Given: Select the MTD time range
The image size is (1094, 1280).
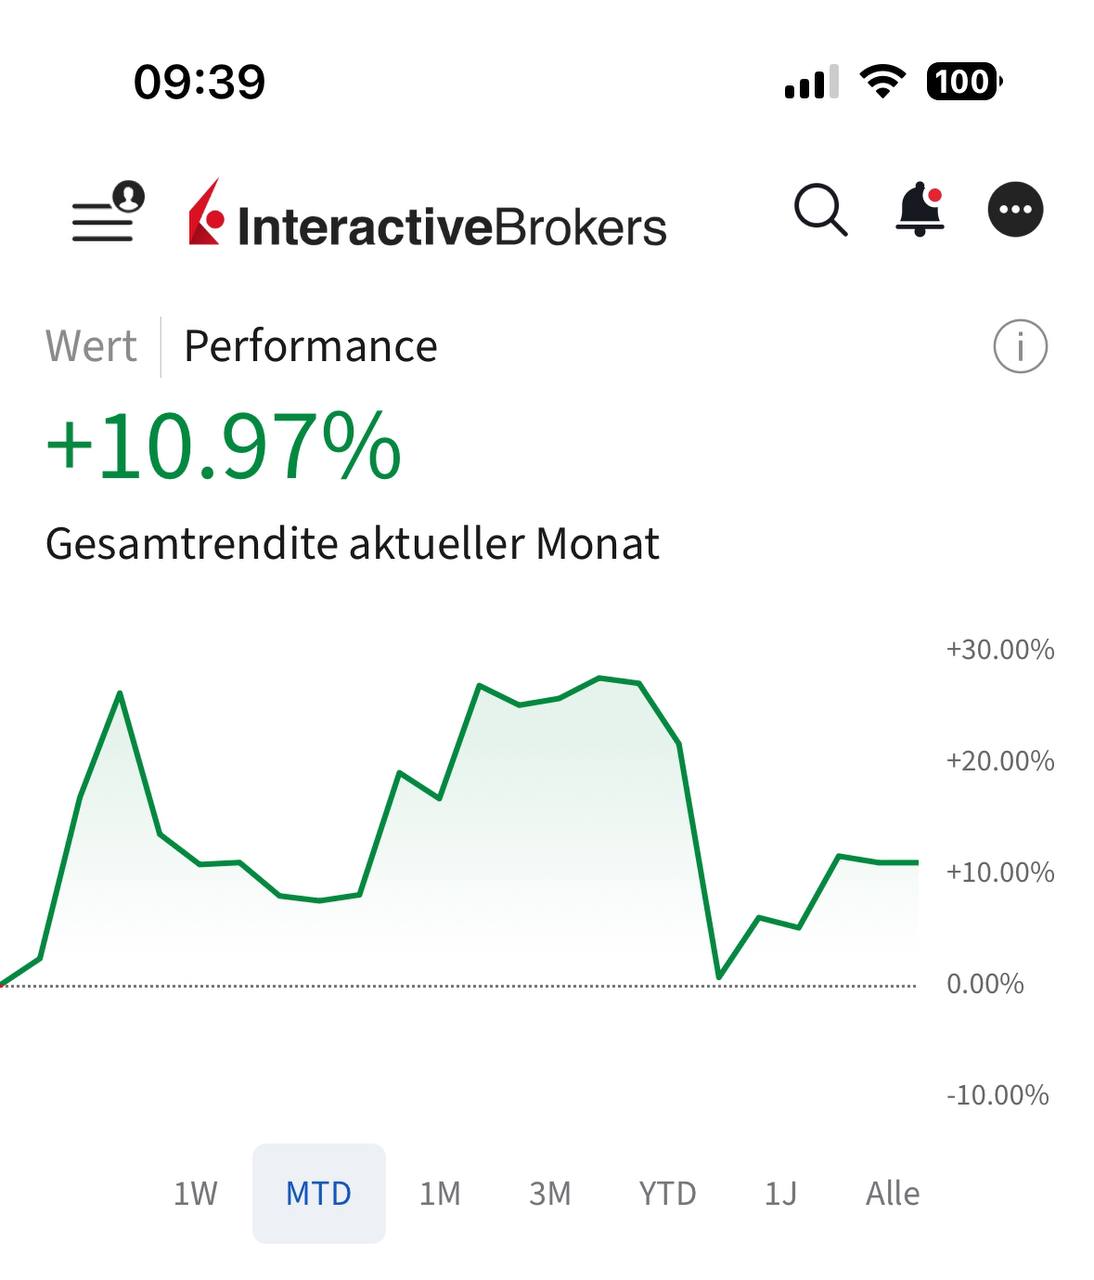Looking at the screenshot, I should 318,1193.
